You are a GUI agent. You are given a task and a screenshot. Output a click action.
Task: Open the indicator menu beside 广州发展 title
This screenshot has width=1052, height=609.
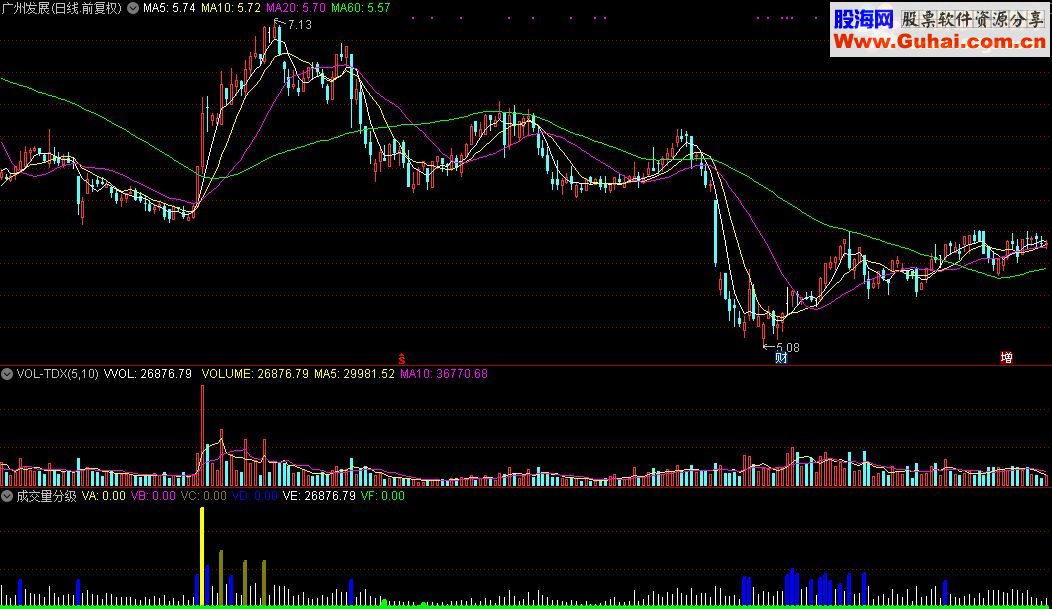pyautogui.click(x=133, y=8)
